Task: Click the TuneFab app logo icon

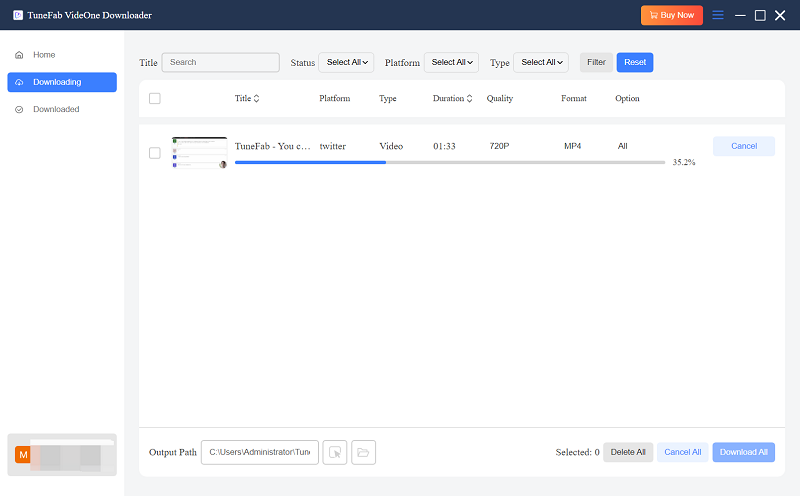Action: tap(18, 15)
